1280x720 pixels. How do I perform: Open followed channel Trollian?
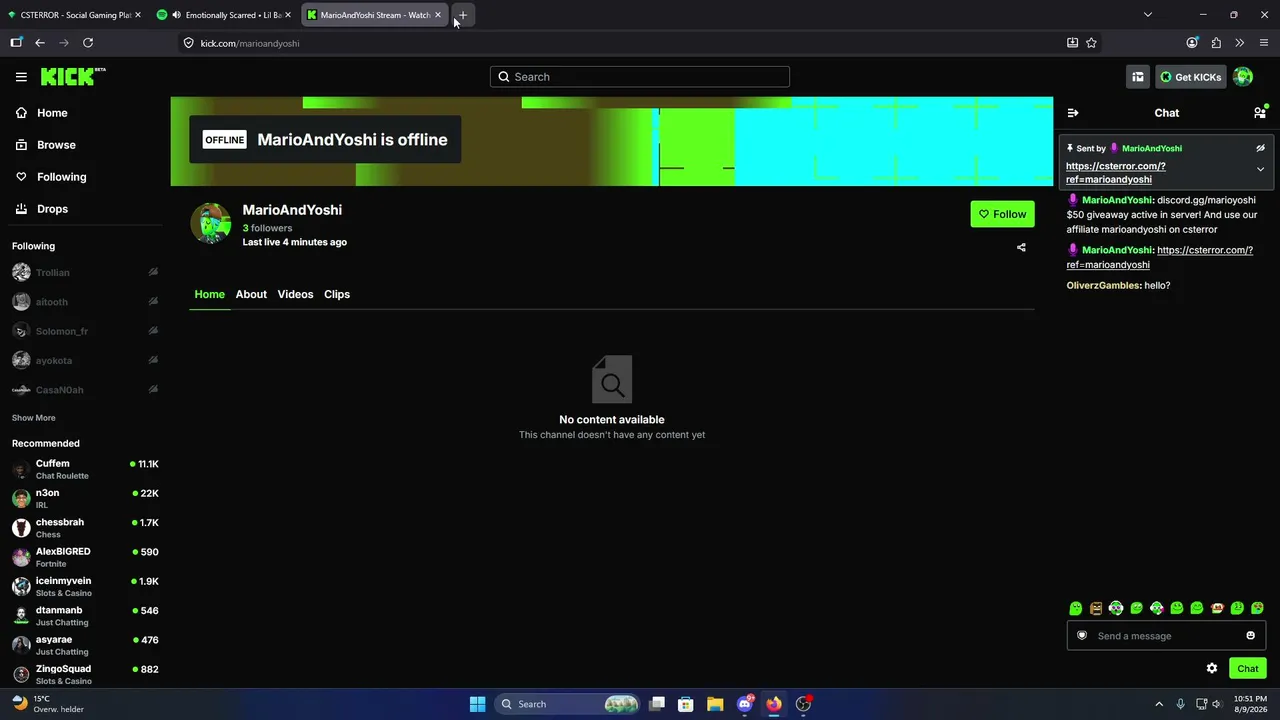point(85,272)
